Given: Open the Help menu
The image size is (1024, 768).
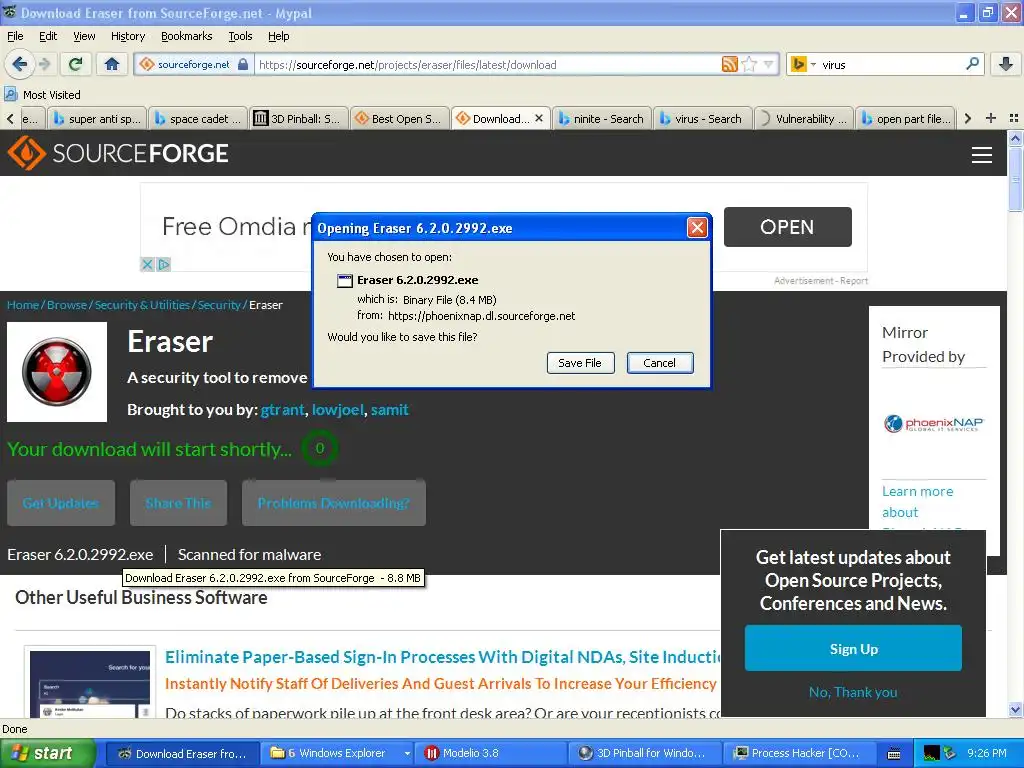Looking at the screenshot, I should pyautogui.click(x=279, y=36).
